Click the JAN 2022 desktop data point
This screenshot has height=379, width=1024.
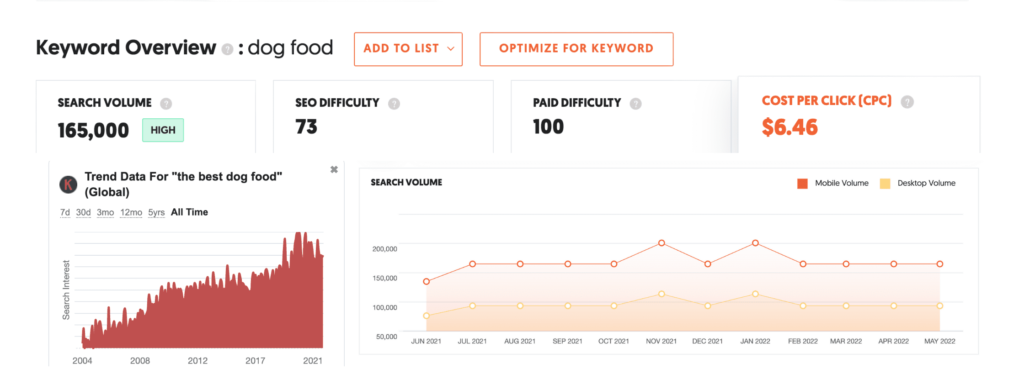pyautogui.click(x=756, y=294)
